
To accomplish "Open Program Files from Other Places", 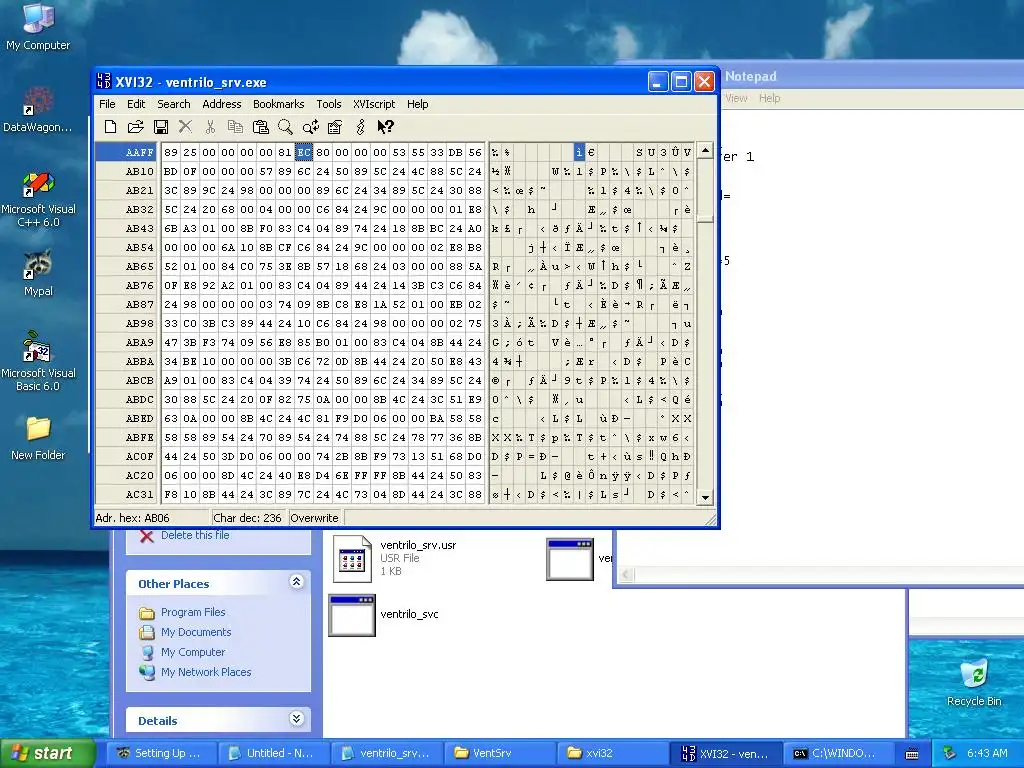I will click(193, 612).
